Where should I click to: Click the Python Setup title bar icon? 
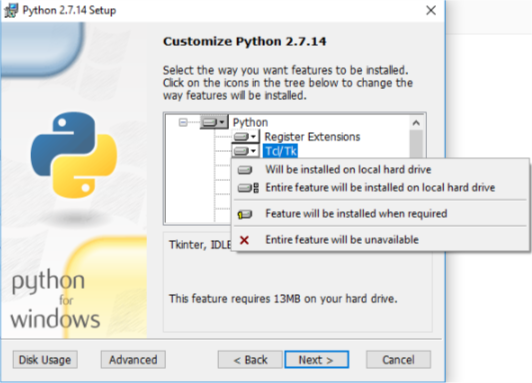[11, 11]
